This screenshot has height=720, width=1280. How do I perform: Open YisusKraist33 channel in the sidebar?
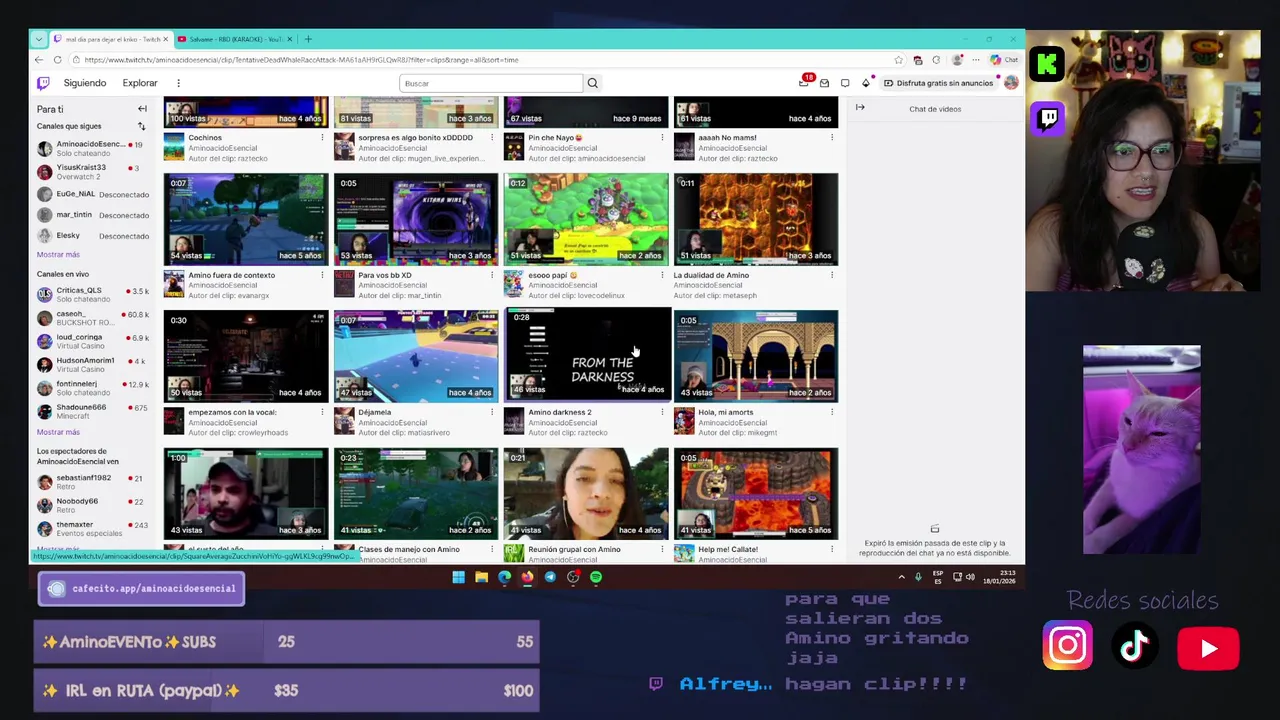point(92,171)
